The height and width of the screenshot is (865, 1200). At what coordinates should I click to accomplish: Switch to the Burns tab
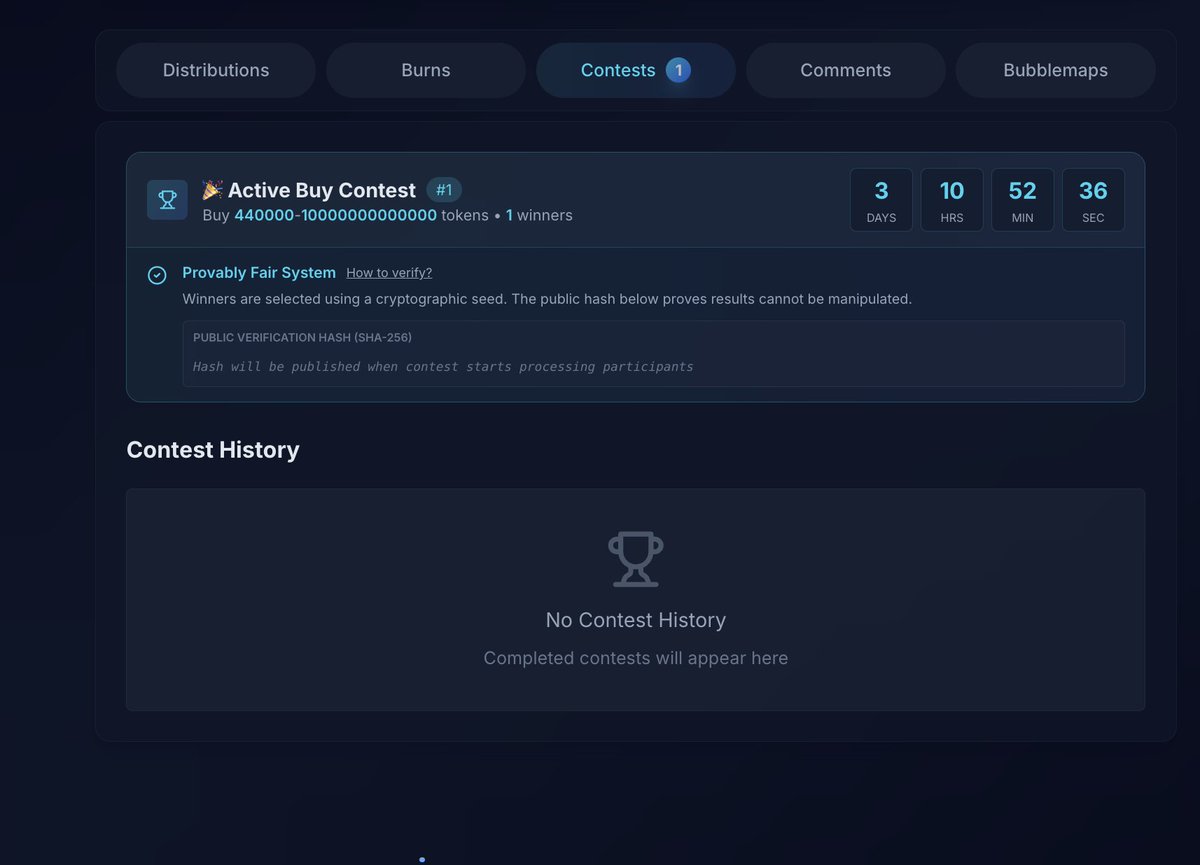426,70
